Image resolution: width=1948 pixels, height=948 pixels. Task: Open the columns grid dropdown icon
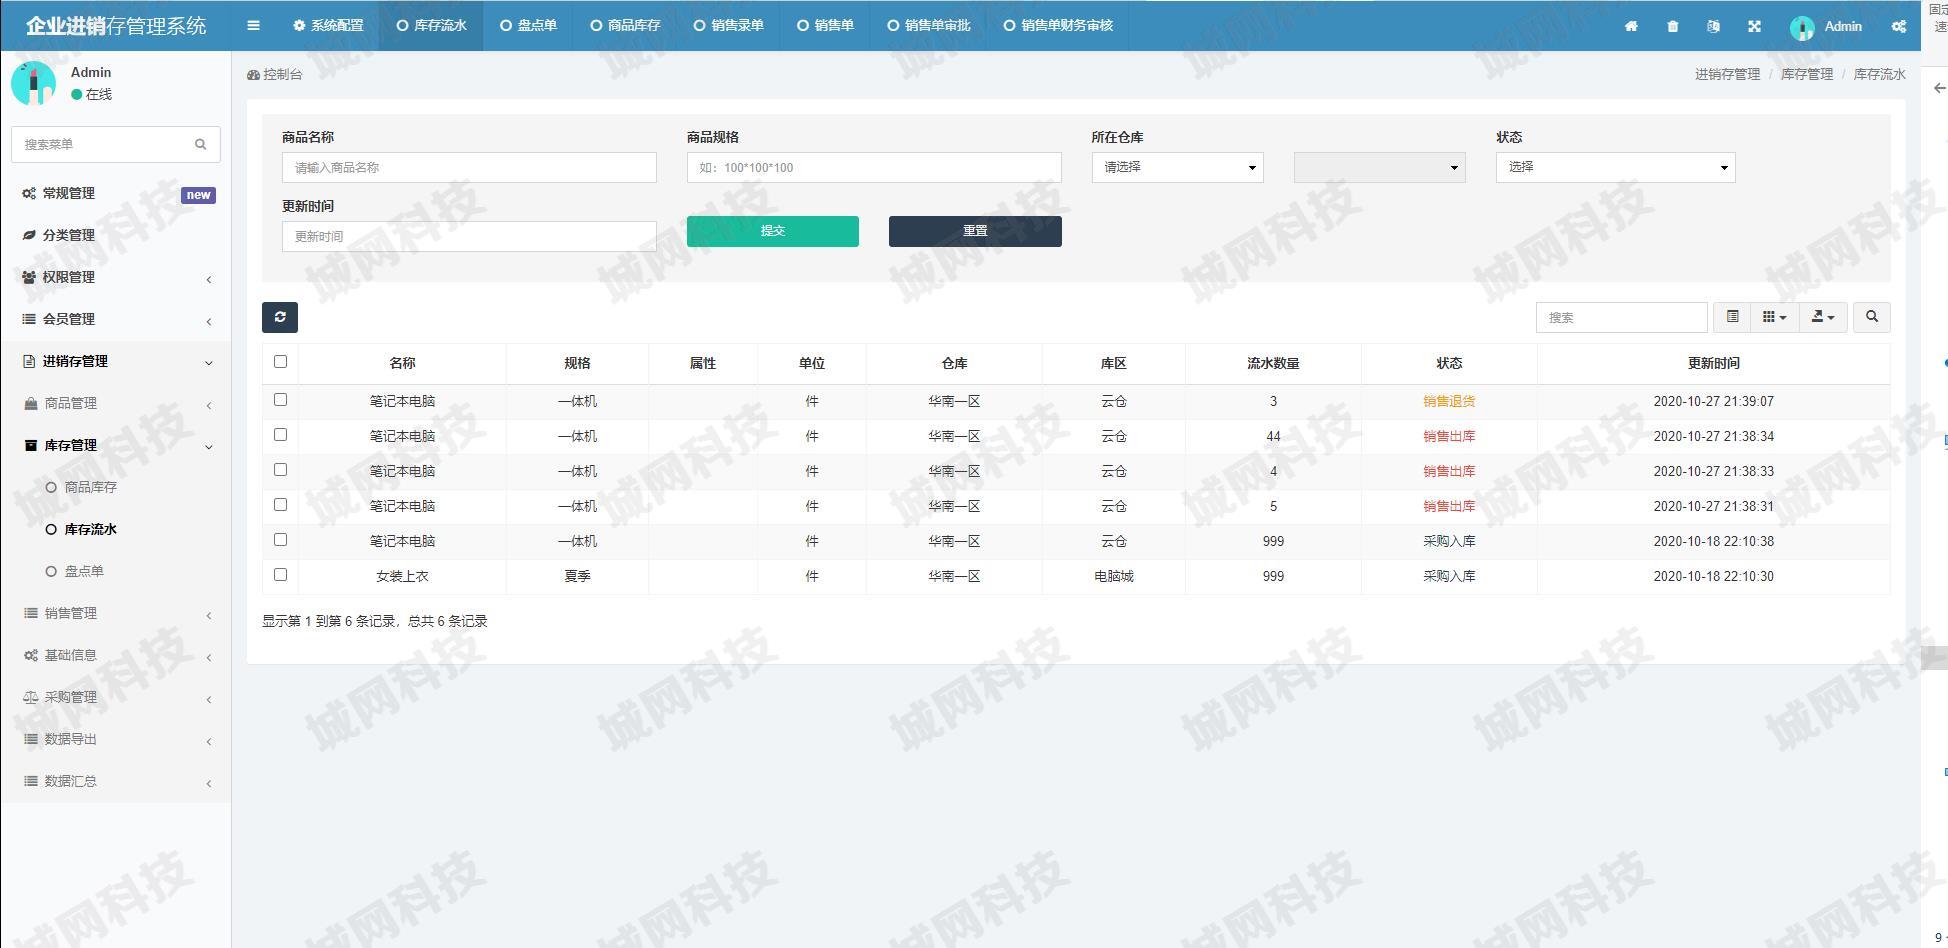[1774, 317]
